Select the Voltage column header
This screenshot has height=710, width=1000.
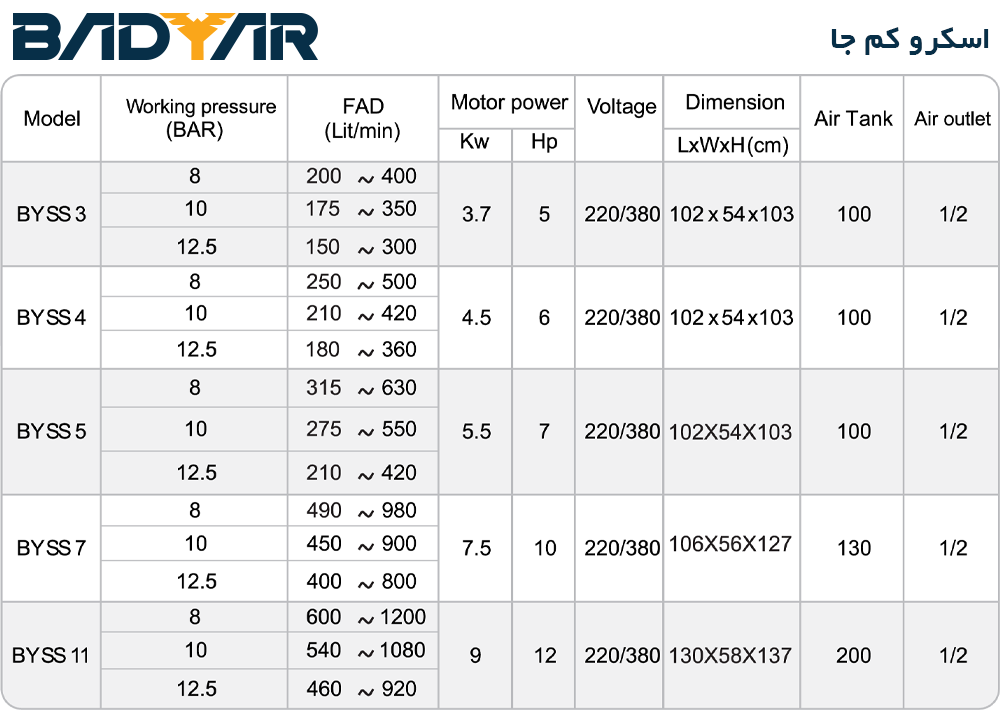[x=621, y=107]
